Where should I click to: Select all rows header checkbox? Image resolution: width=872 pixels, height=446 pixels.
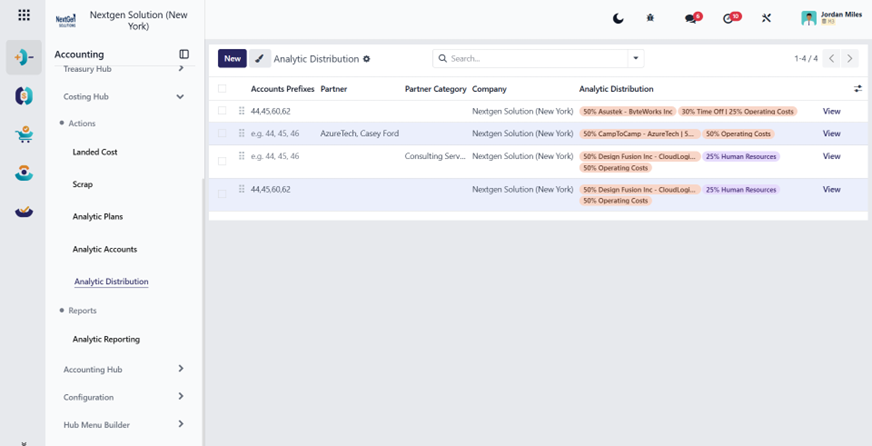[x=222, y=88]
